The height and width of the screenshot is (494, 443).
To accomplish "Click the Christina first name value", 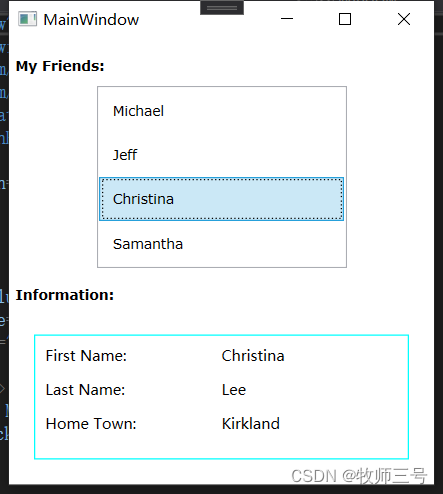I will click(x=253, y=356).
